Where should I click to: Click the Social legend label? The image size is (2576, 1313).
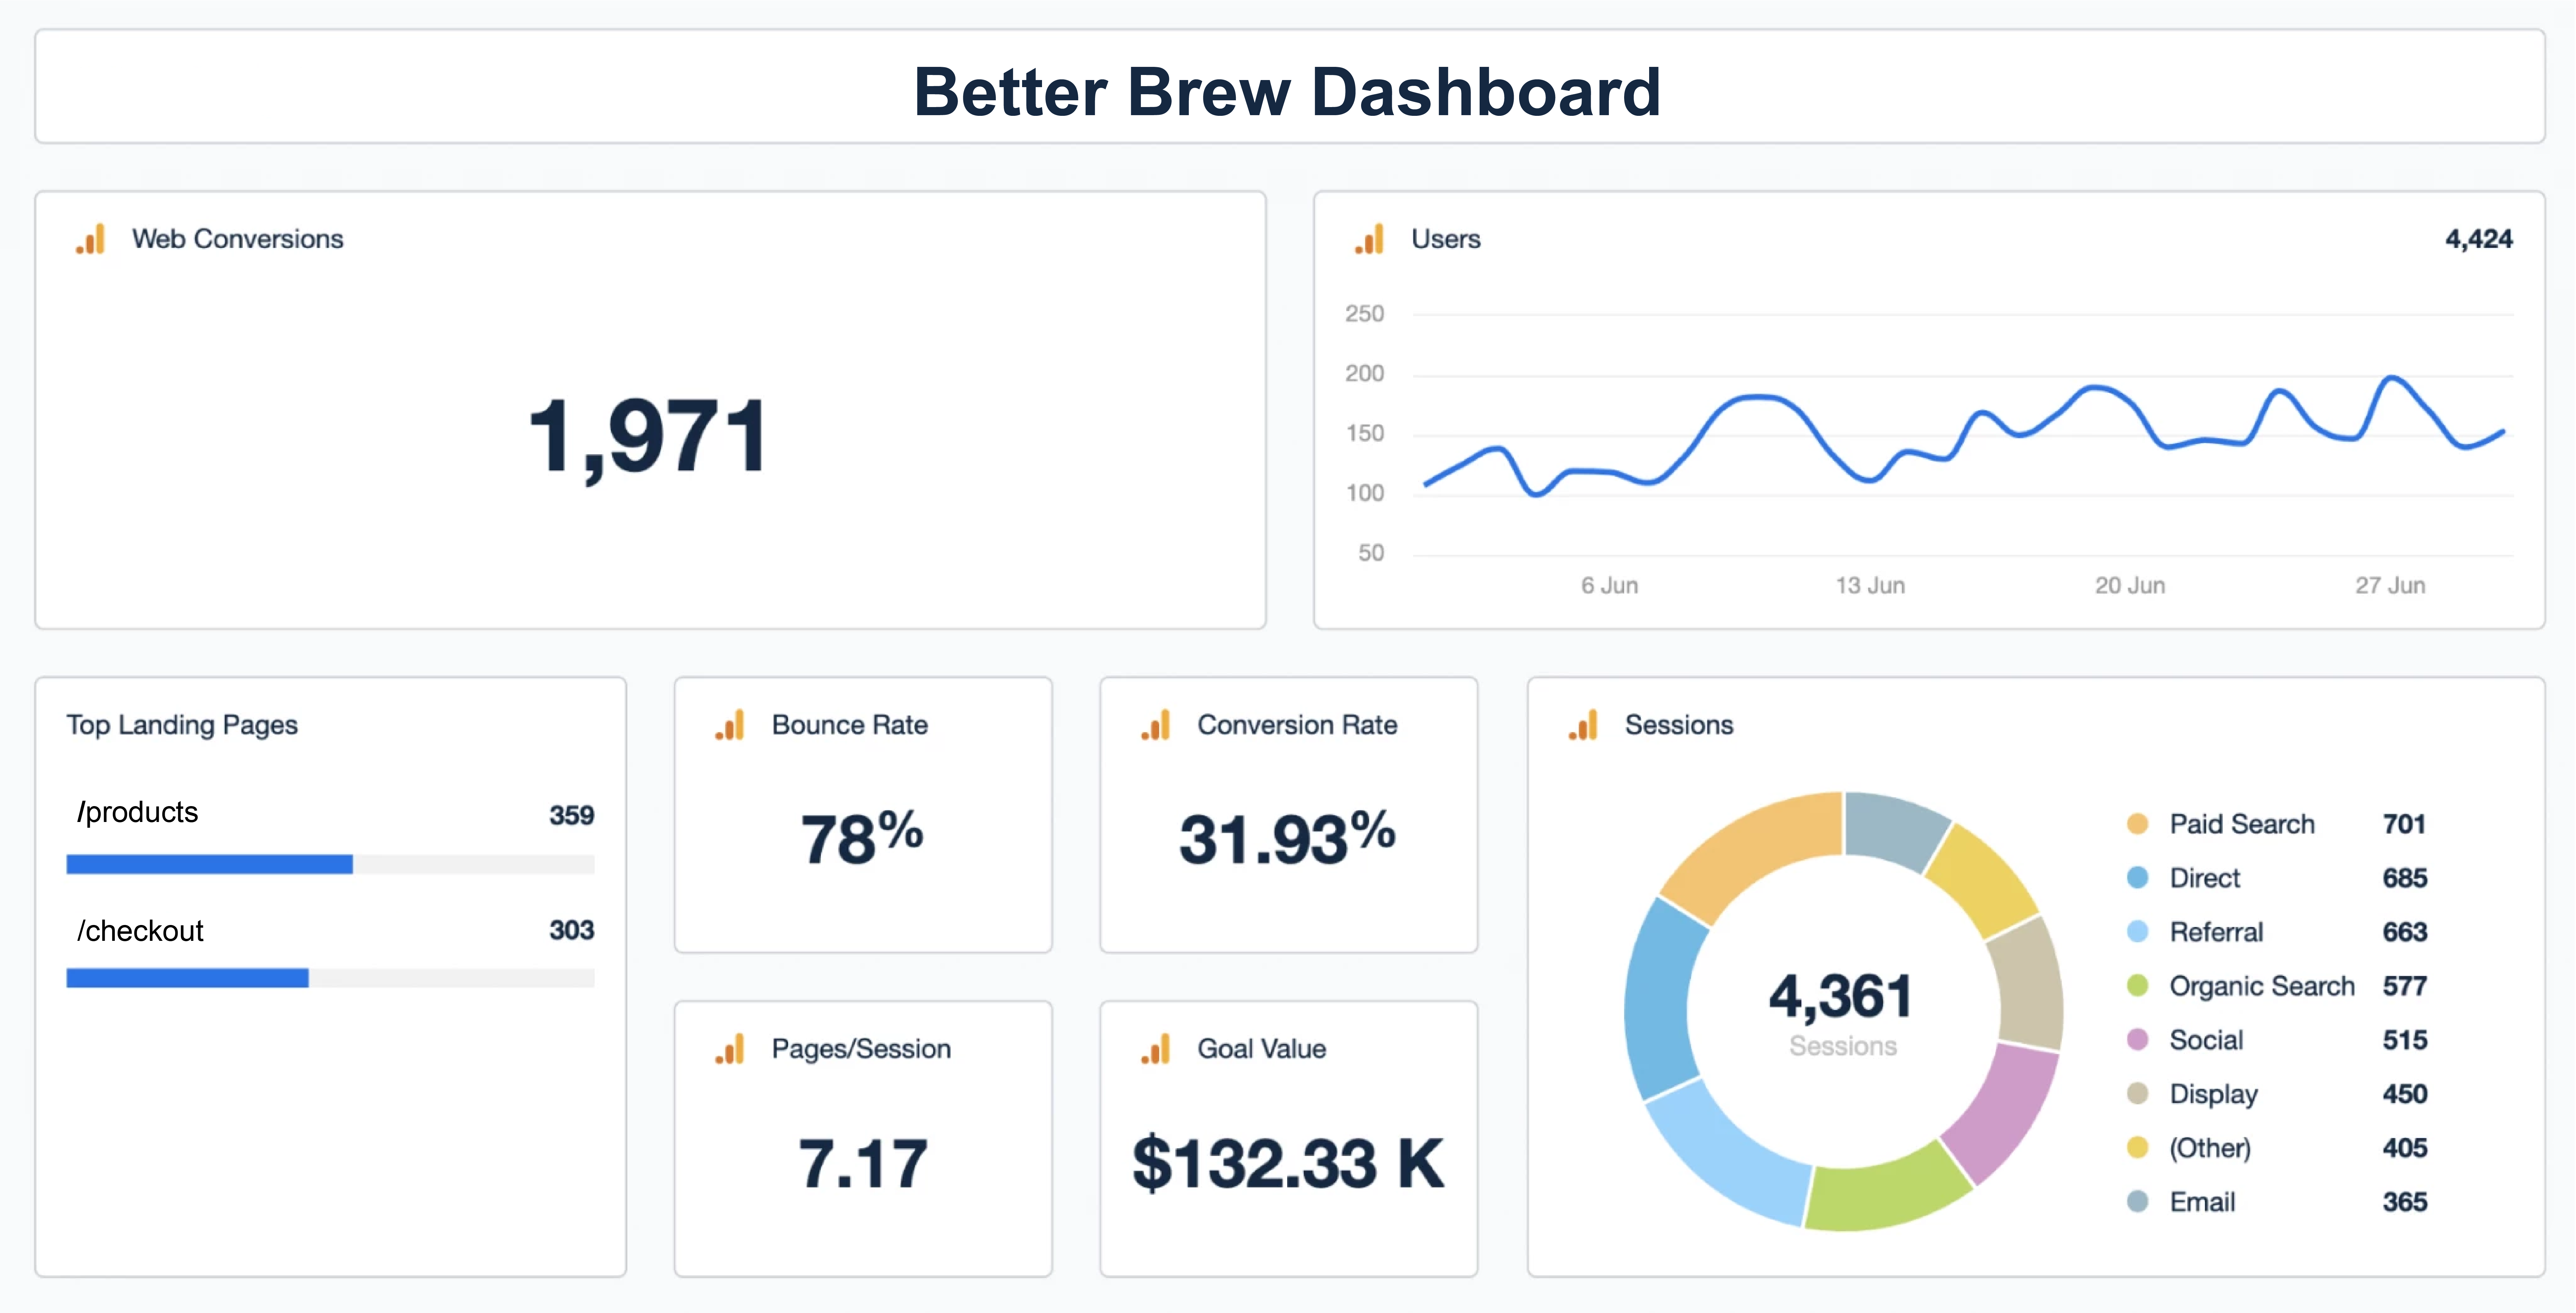click(x=2206, y=1040)
